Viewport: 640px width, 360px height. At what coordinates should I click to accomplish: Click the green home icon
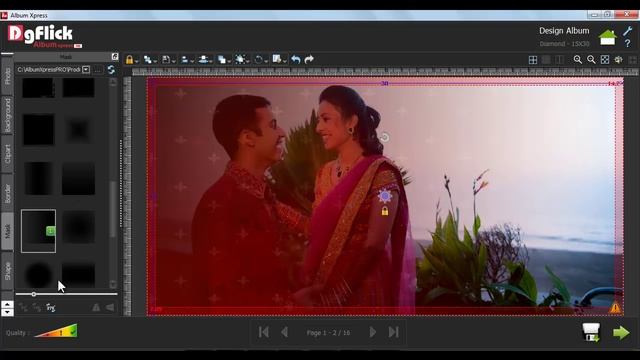point(607,38)
